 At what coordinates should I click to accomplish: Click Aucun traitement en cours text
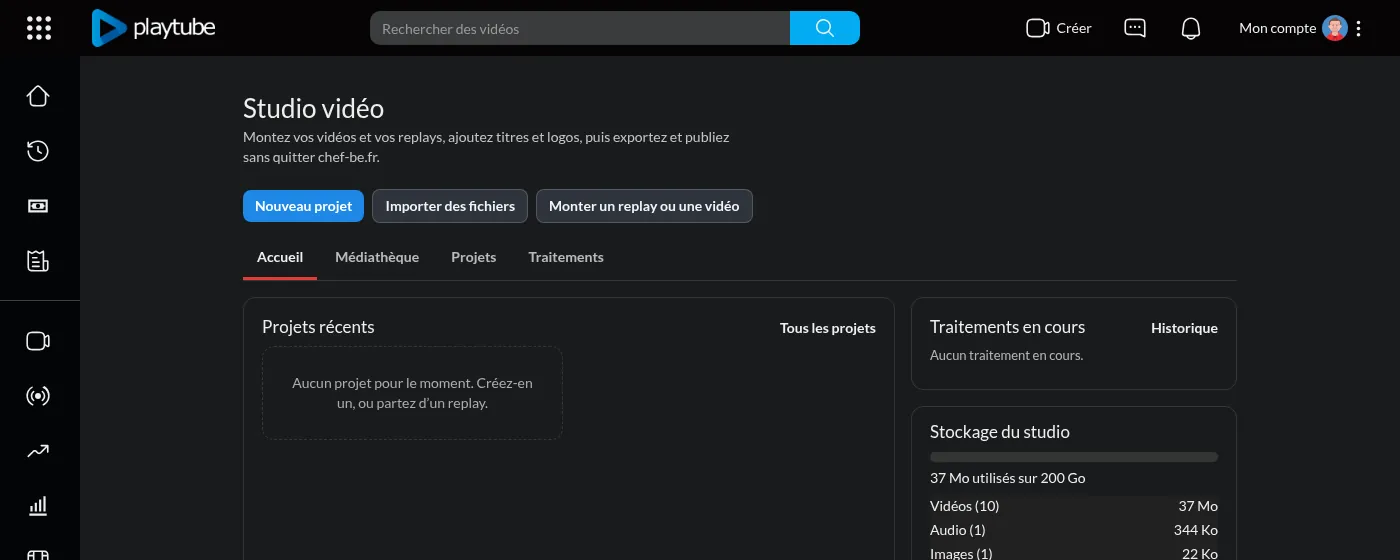(1006, 355)
